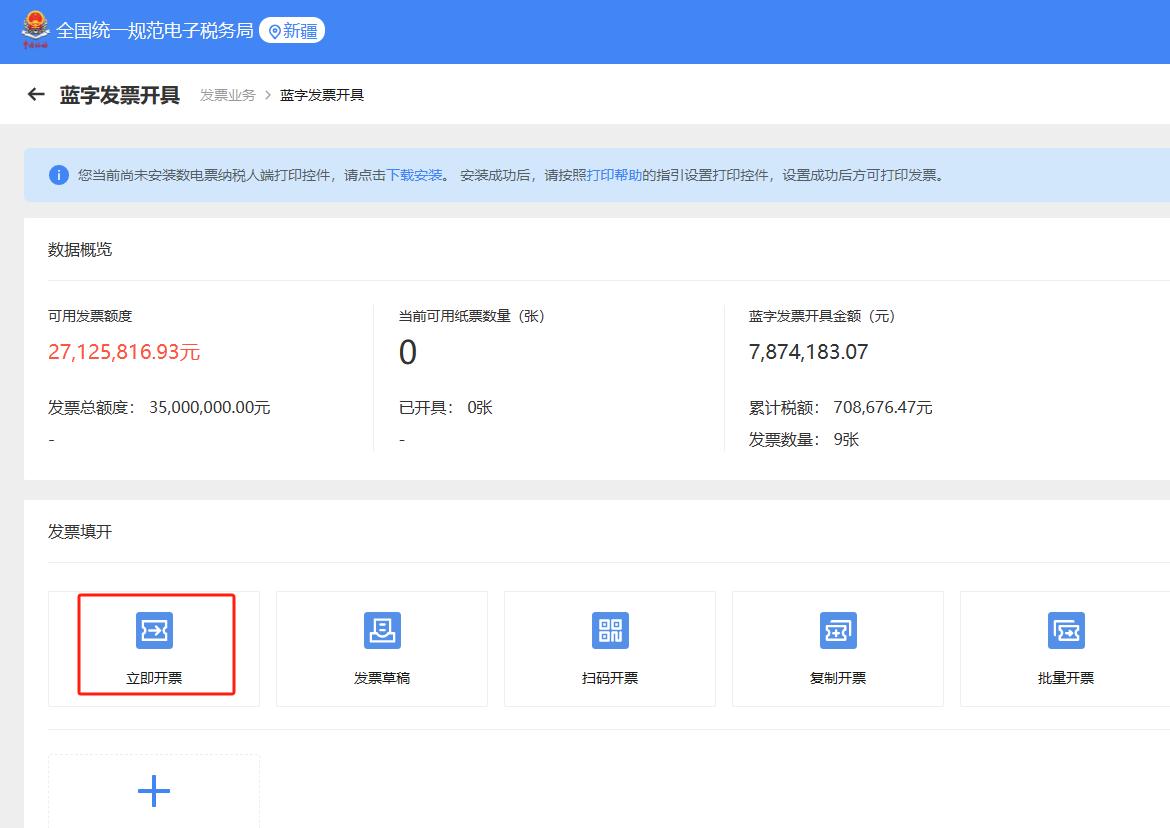Click the 0张 issued count
Image resolution: width=1170 pixels, height=828 pixels.
[x=480, y=407]
